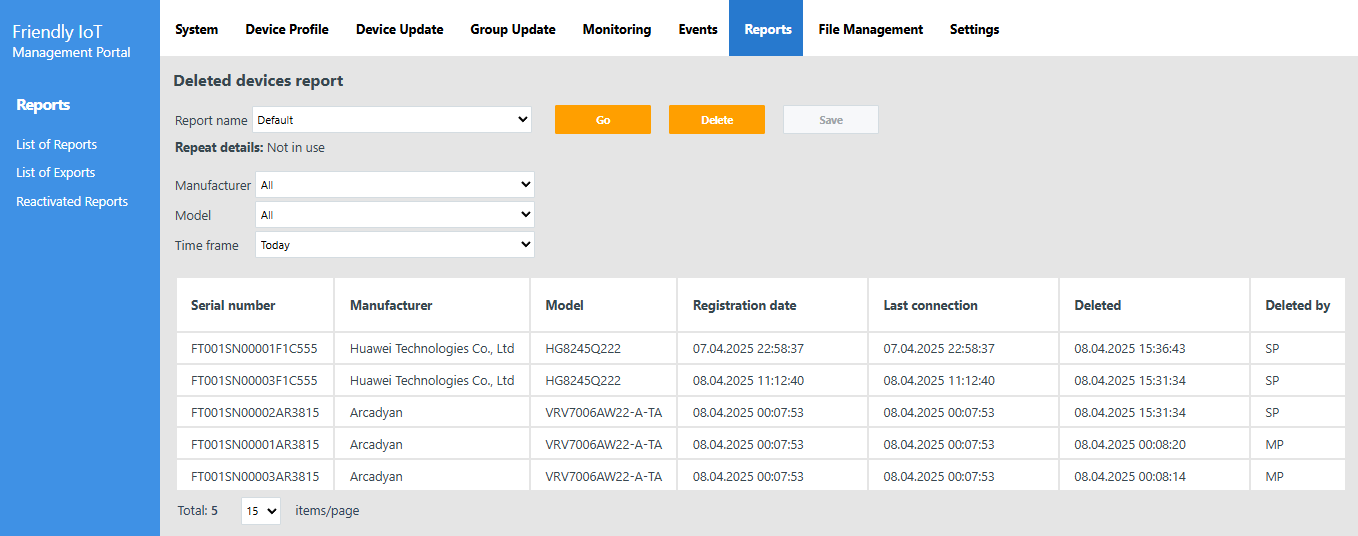Screen dimensions: 1358x536
Task: Click deleted time 08.04.2025 00:08:20
Action: [x=1130, y=445]
